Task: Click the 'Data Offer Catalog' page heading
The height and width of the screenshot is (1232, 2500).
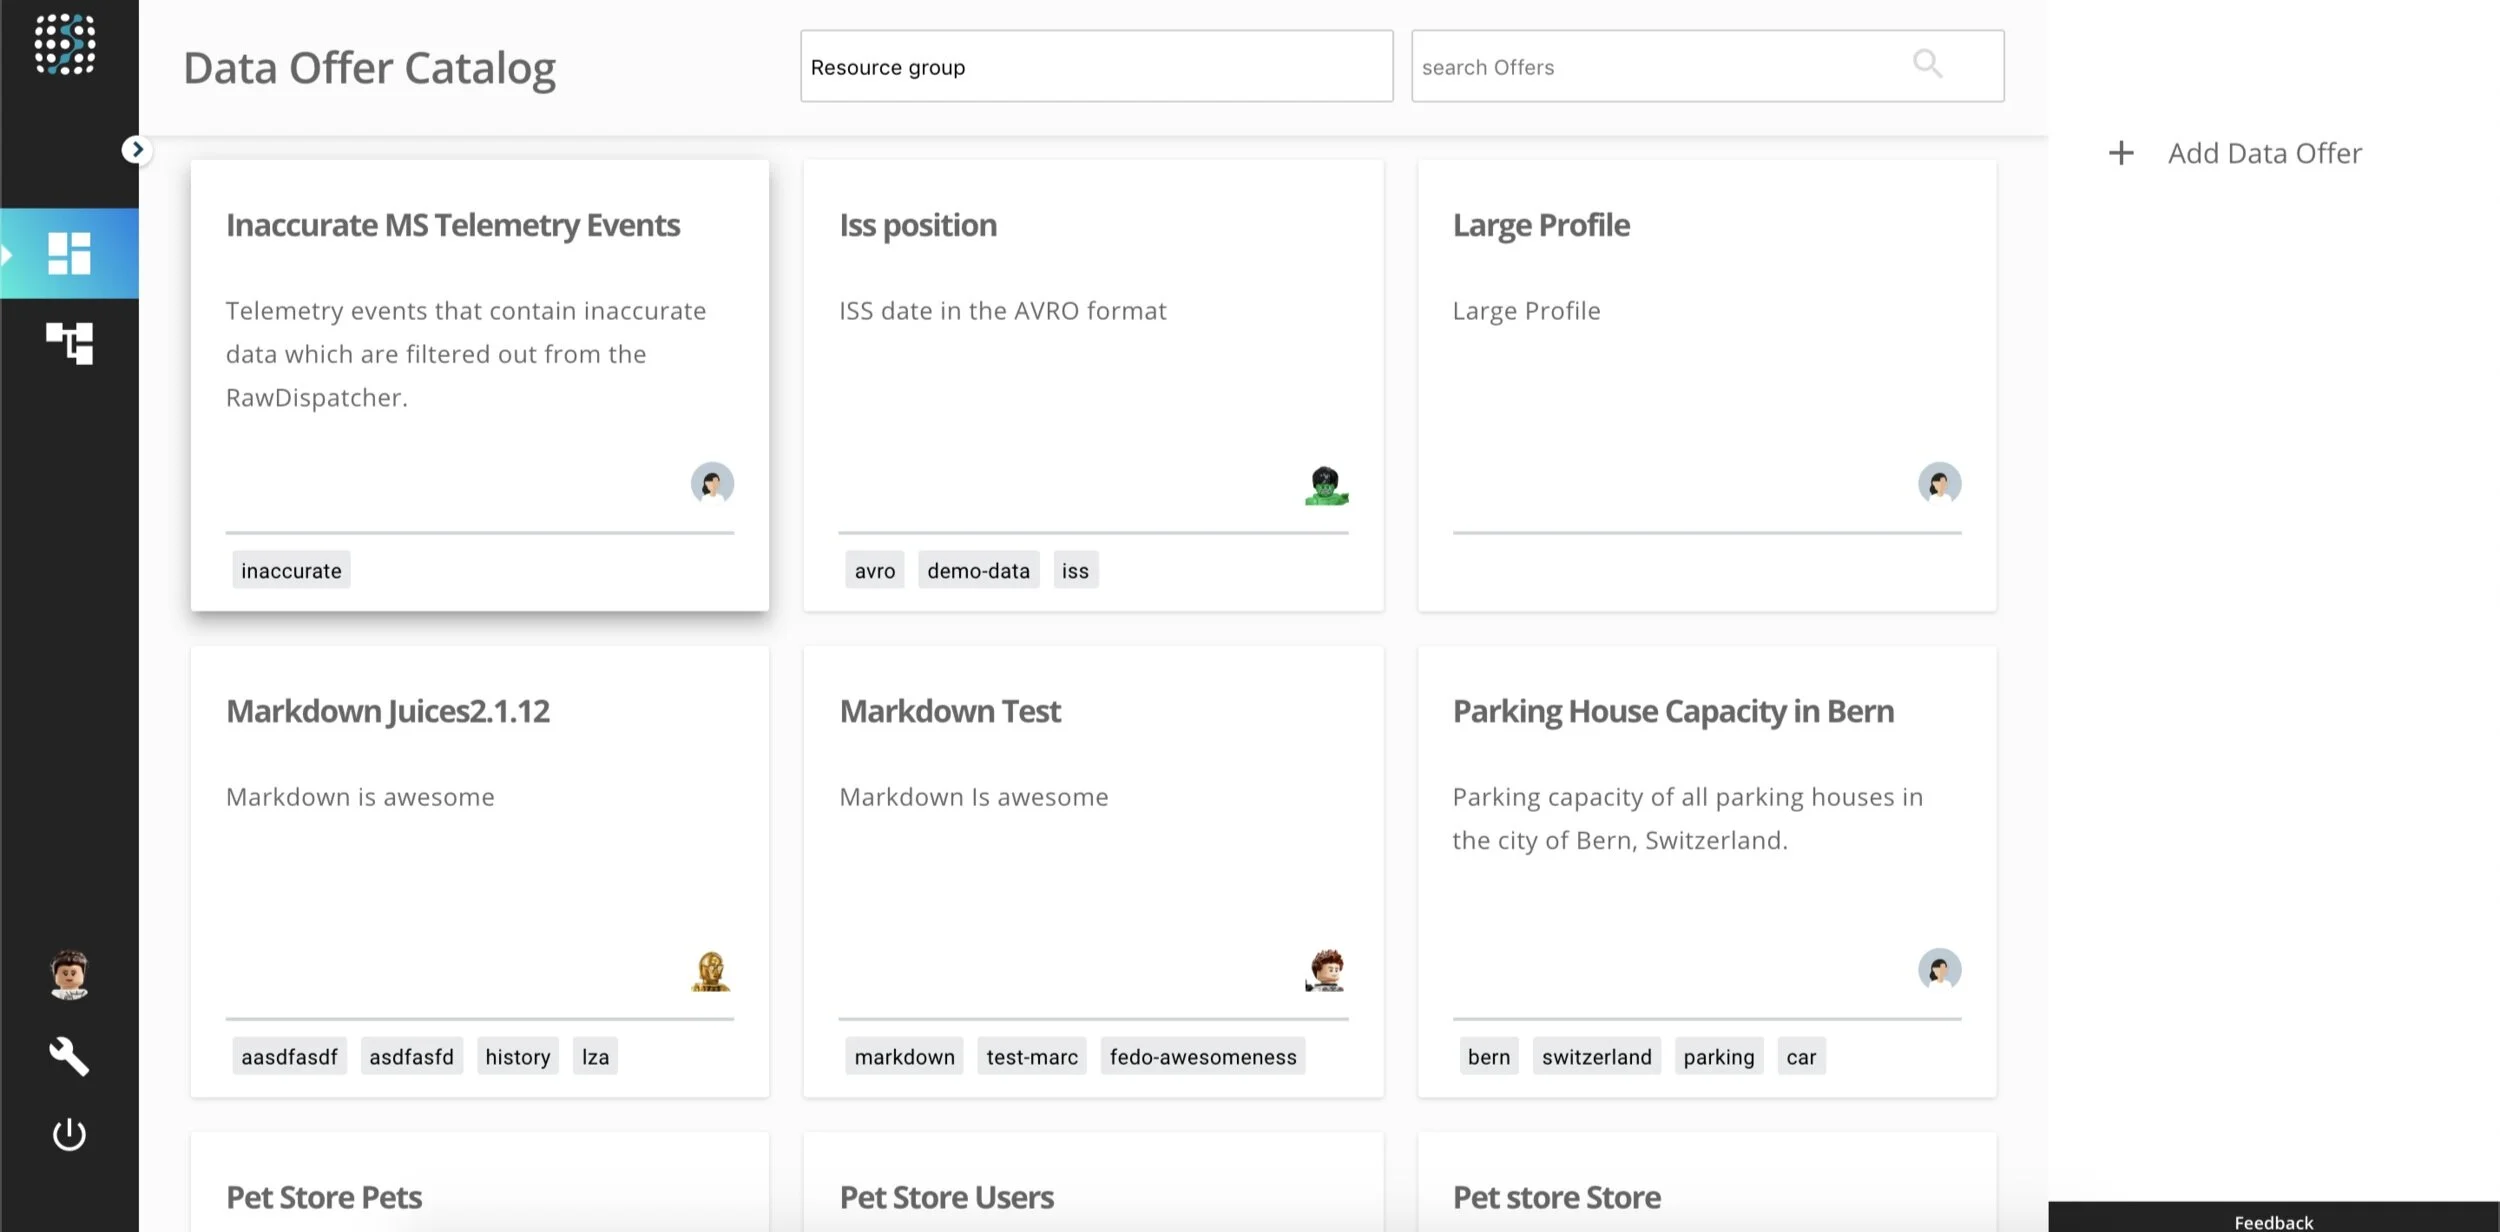Action: [x=370, y=68]
